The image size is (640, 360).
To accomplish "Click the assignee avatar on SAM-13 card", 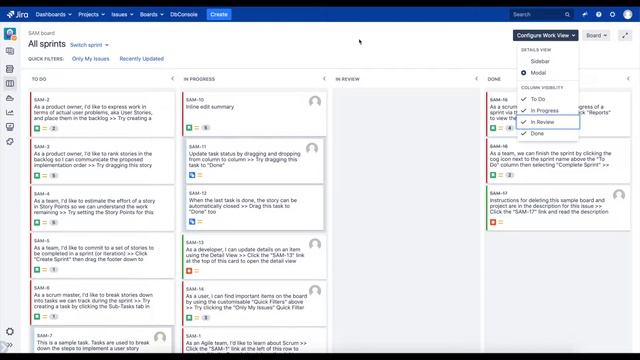I will click(315, 244).
